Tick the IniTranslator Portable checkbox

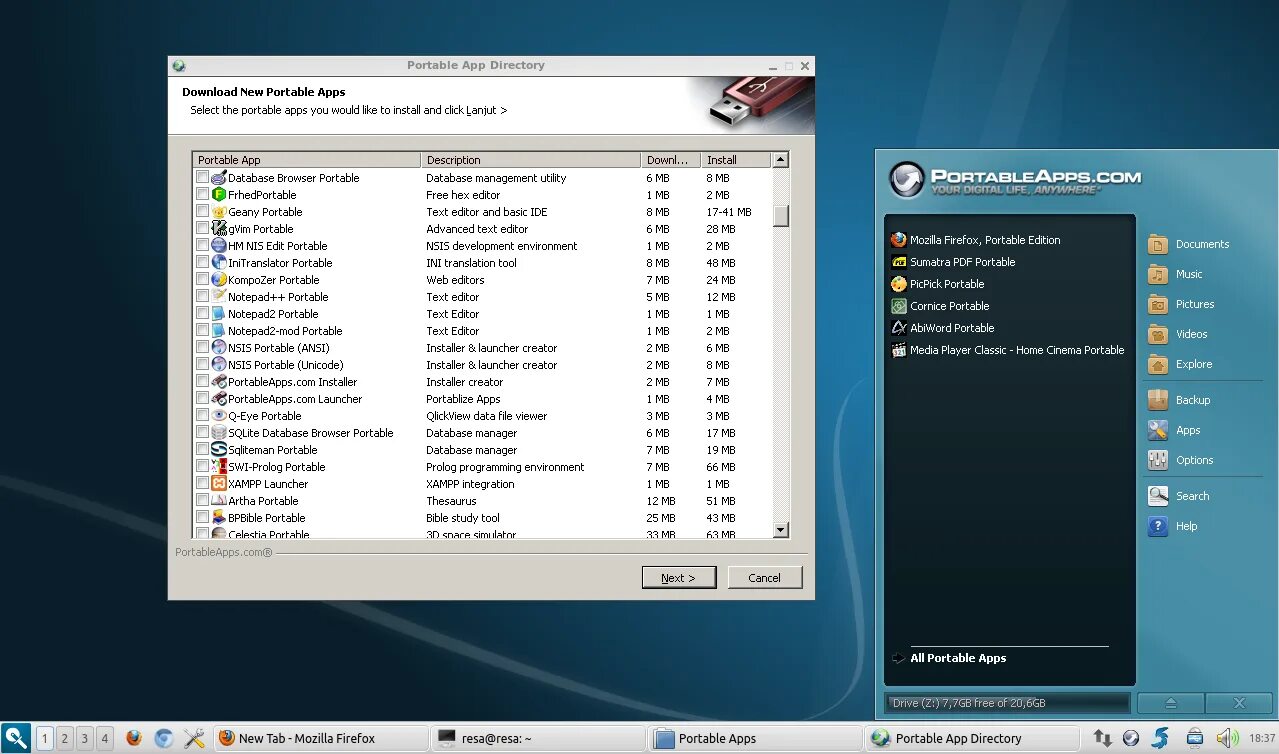tap(203, 263)
